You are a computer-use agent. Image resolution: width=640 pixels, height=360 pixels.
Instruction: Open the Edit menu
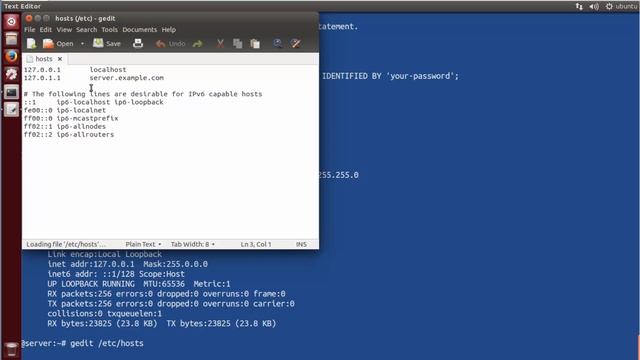(x=46, y=29)
